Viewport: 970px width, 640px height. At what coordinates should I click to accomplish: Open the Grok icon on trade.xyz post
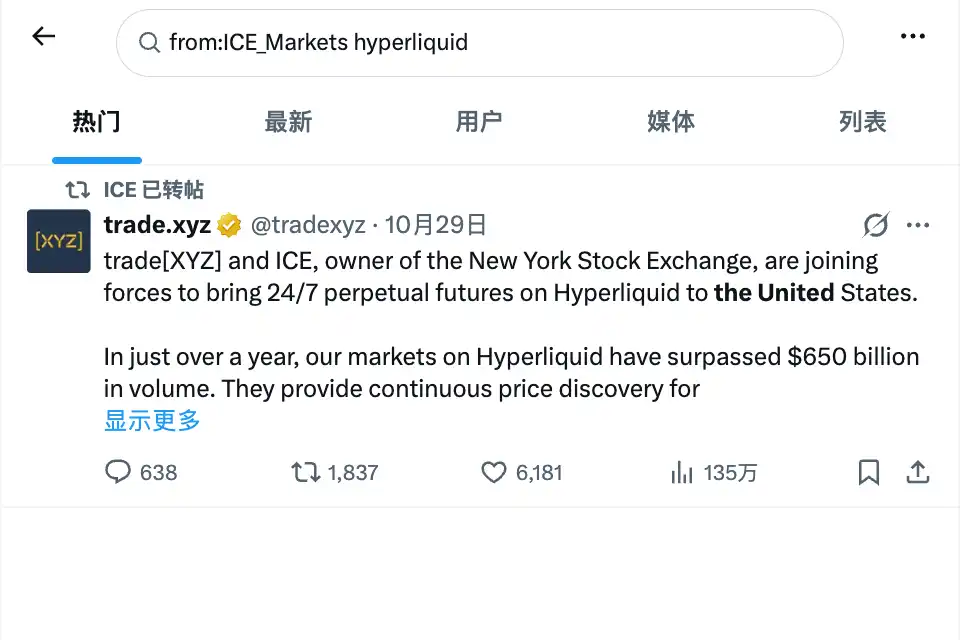point(876,225)
